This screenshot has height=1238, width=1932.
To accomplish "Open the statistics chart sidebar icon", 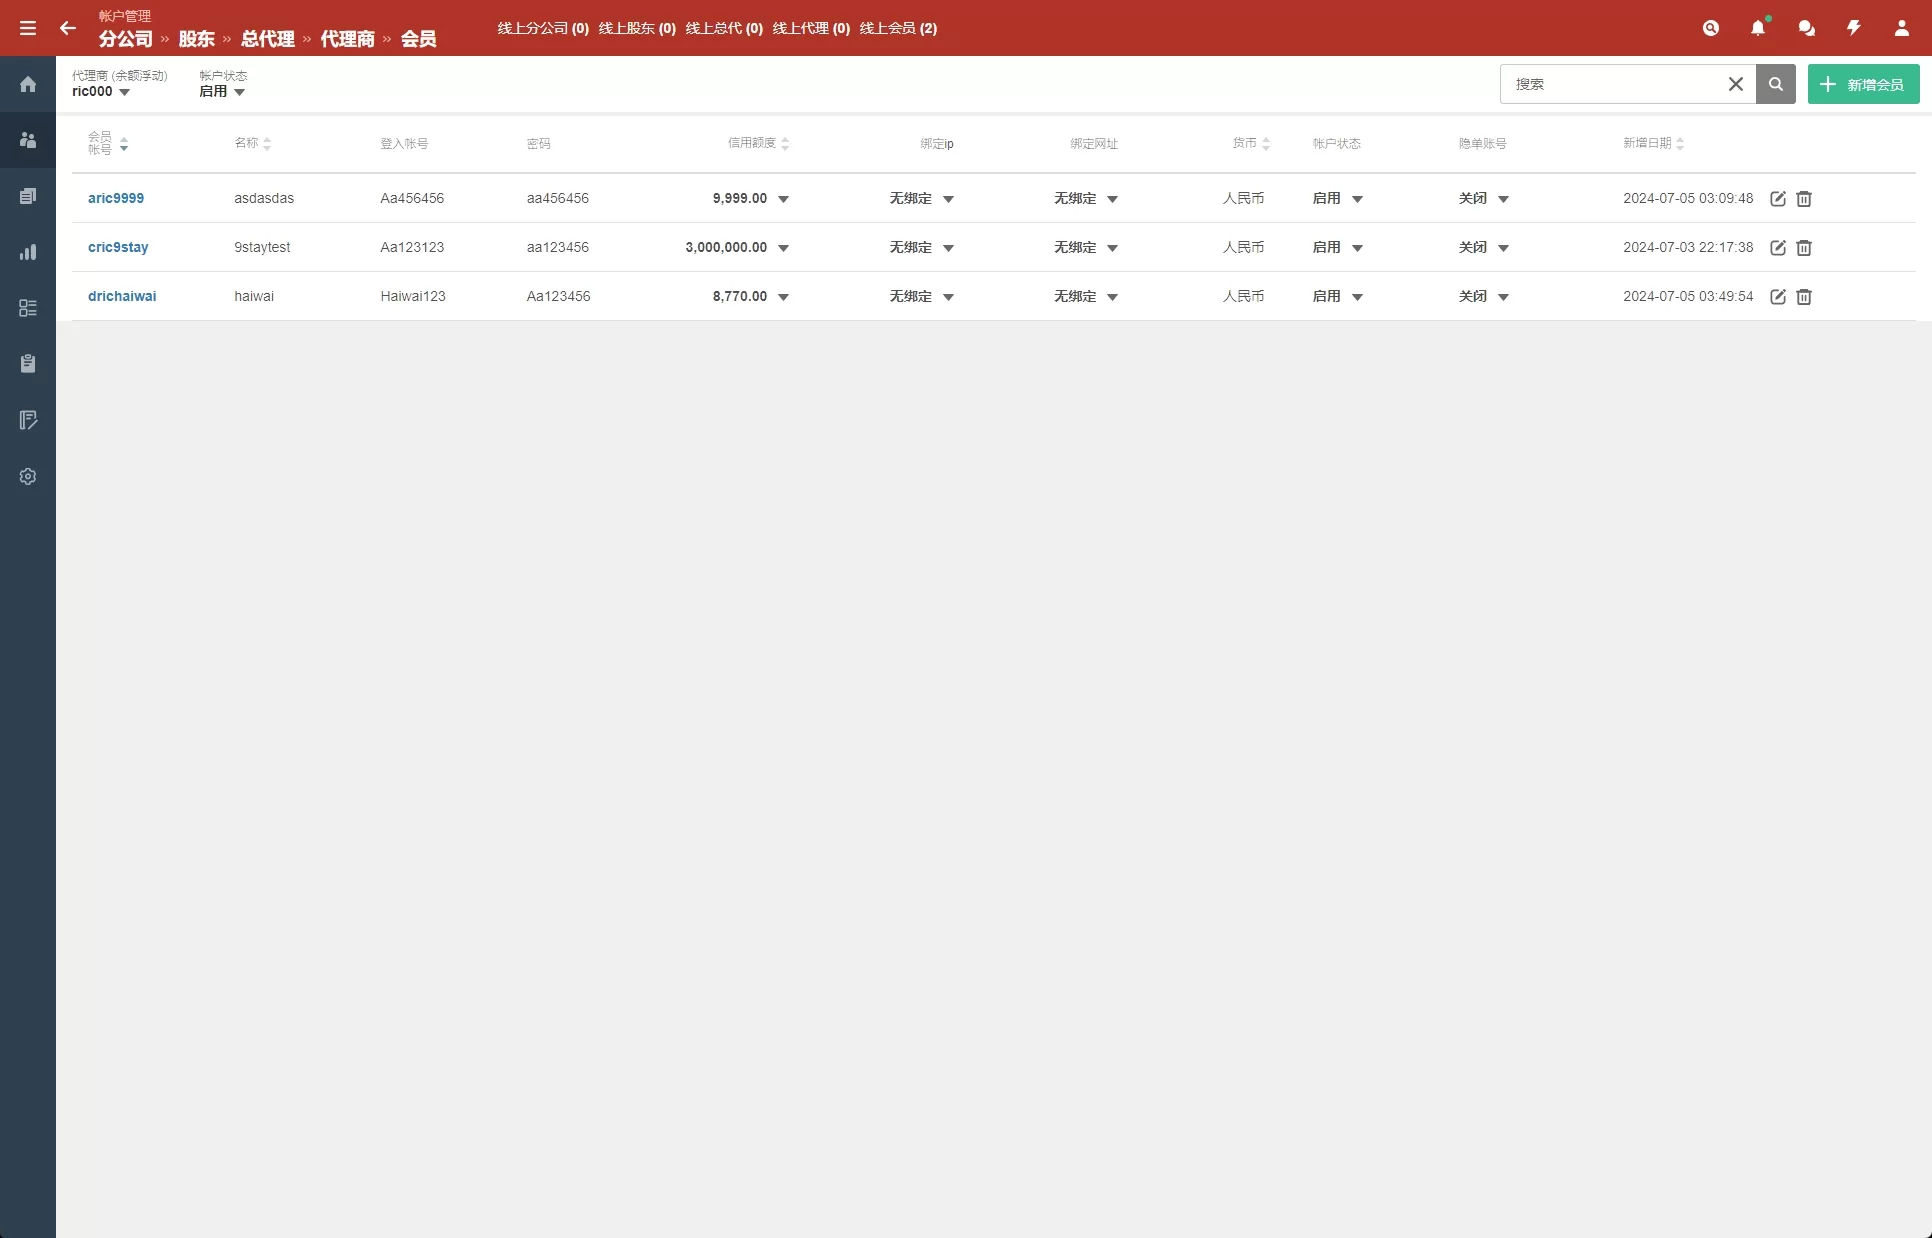I will [x=28, y=252].
